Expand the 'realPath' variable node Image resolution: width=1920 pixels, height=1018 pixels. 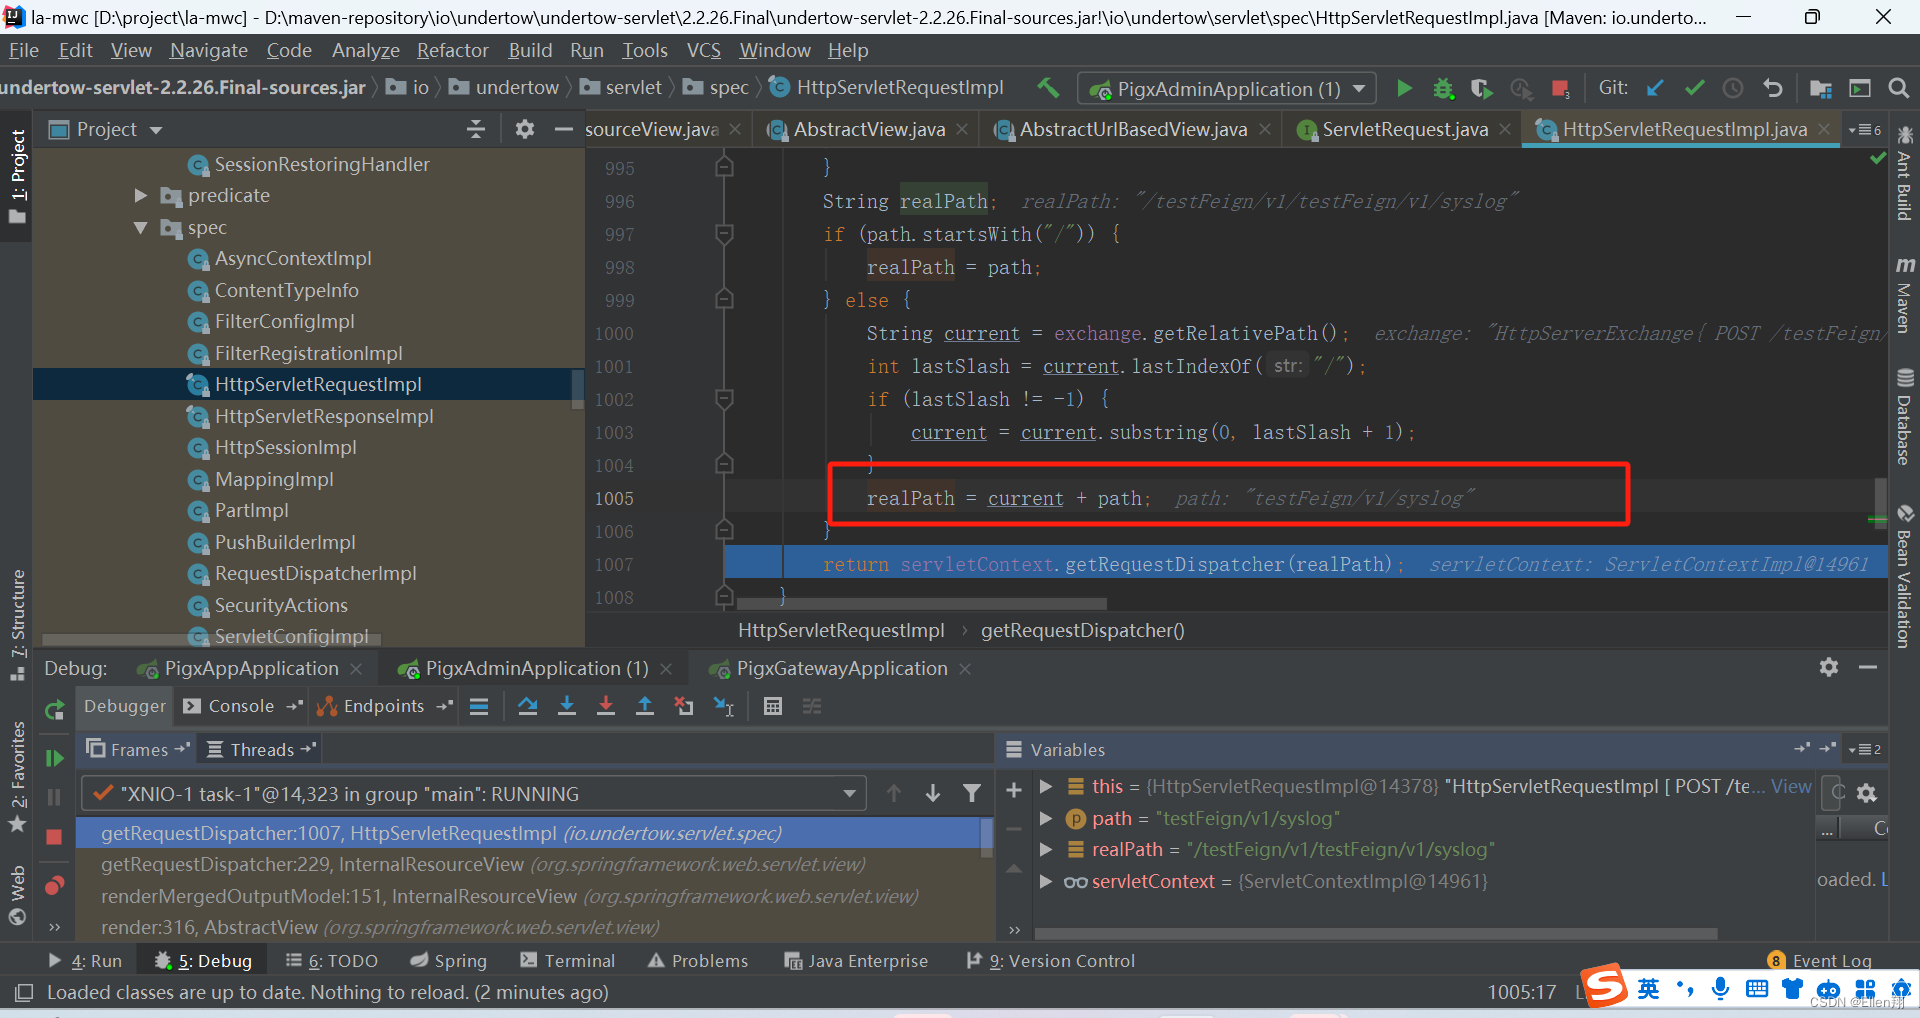1046,850
